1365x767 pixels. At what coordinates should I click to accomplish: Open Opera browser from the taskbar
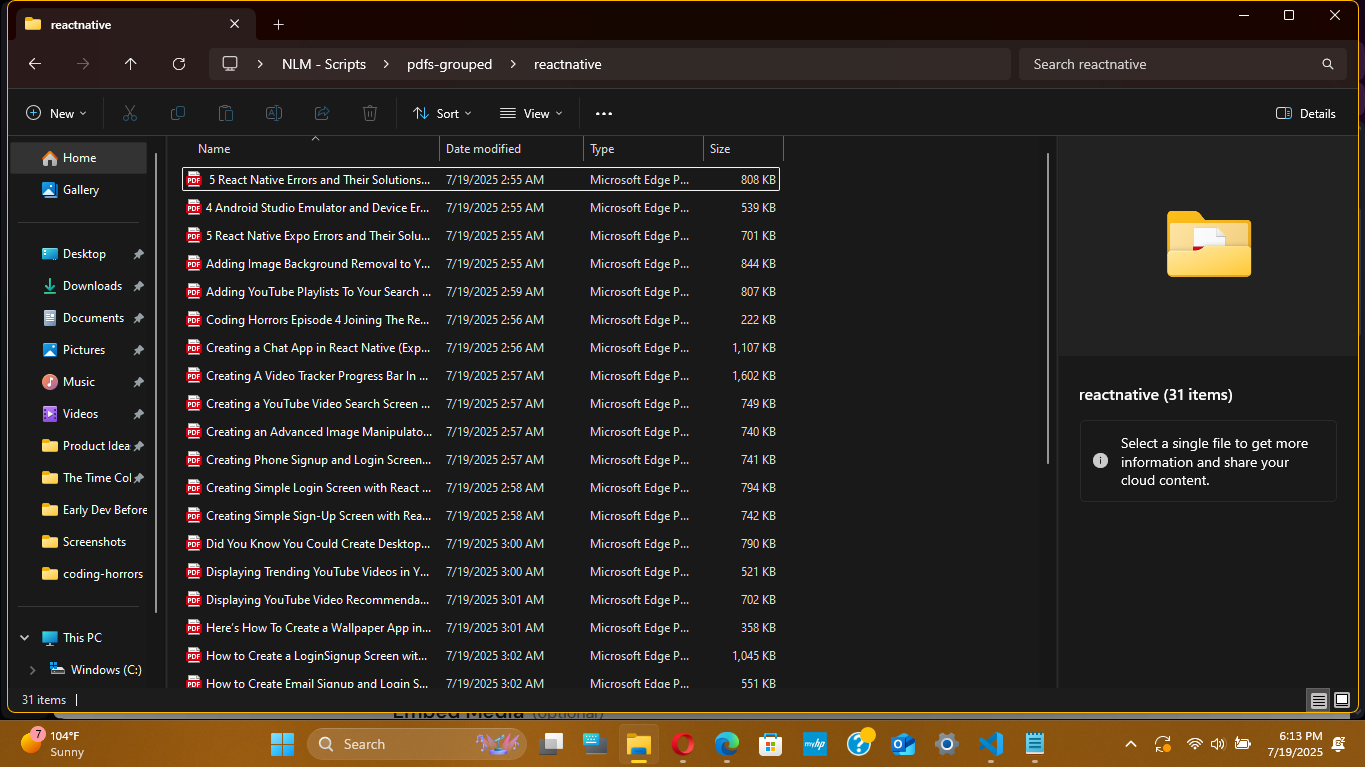pos(683,744)
